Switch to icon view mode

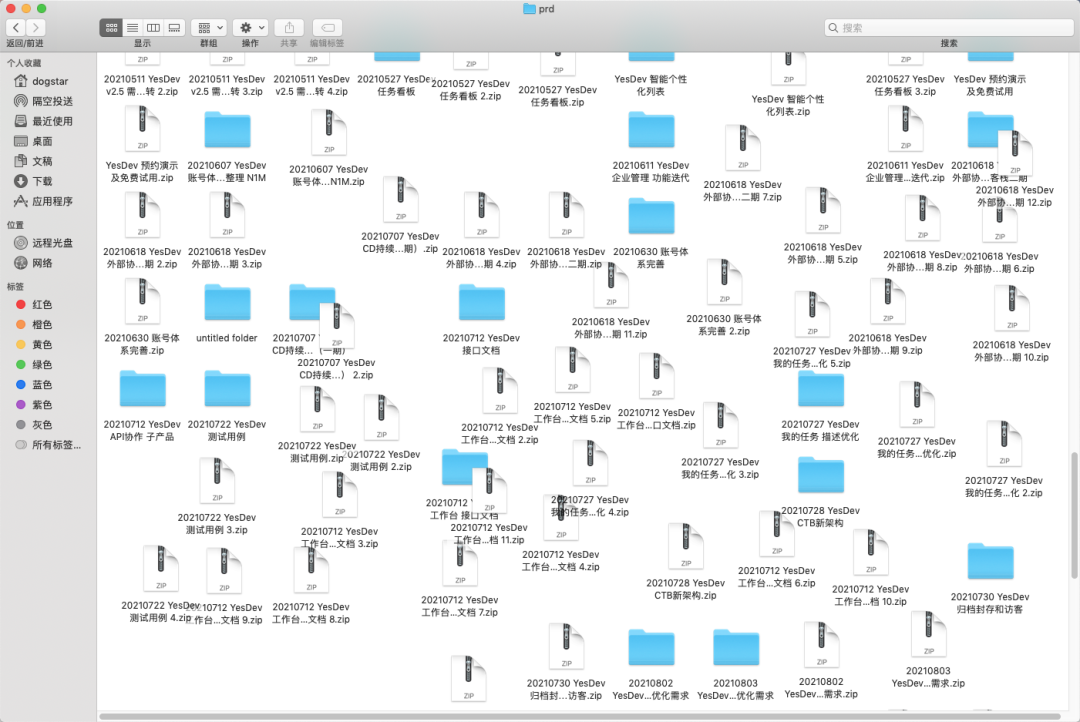click(x=111, y=28)
